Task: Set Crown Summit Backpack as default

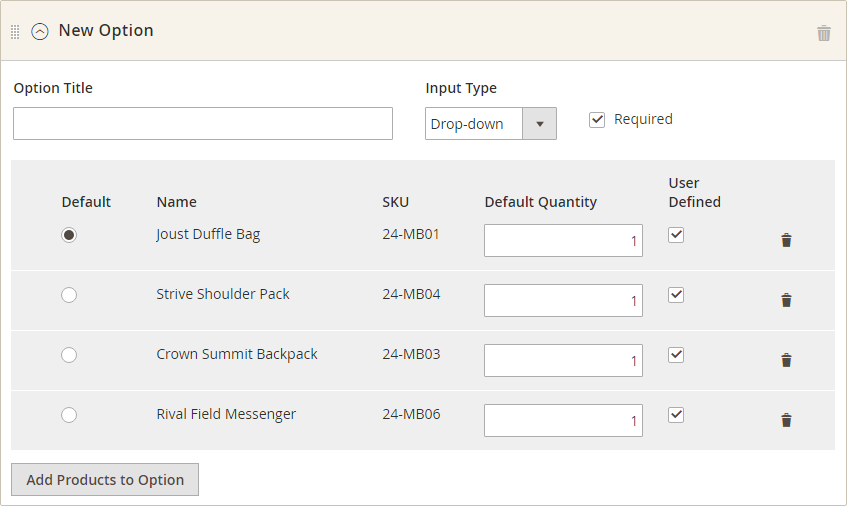Action: pyautogui.click(x=69, y=355)
